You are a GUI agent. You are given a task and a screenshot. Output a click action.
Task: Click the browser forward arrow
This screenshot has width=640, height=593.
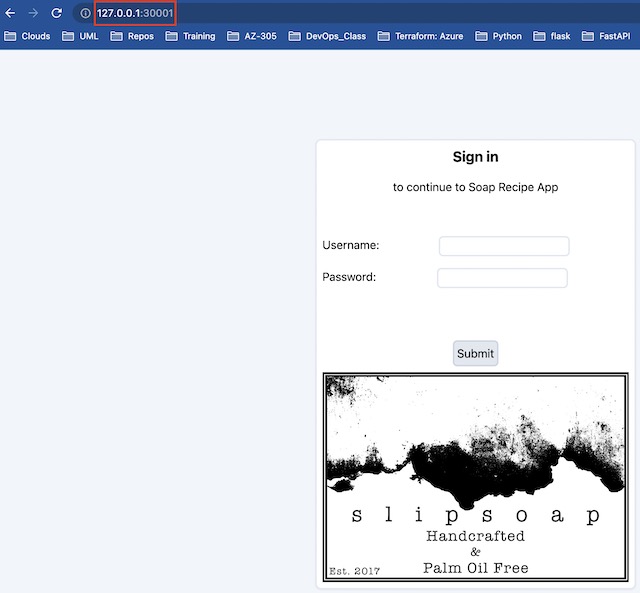click(33, 13)
